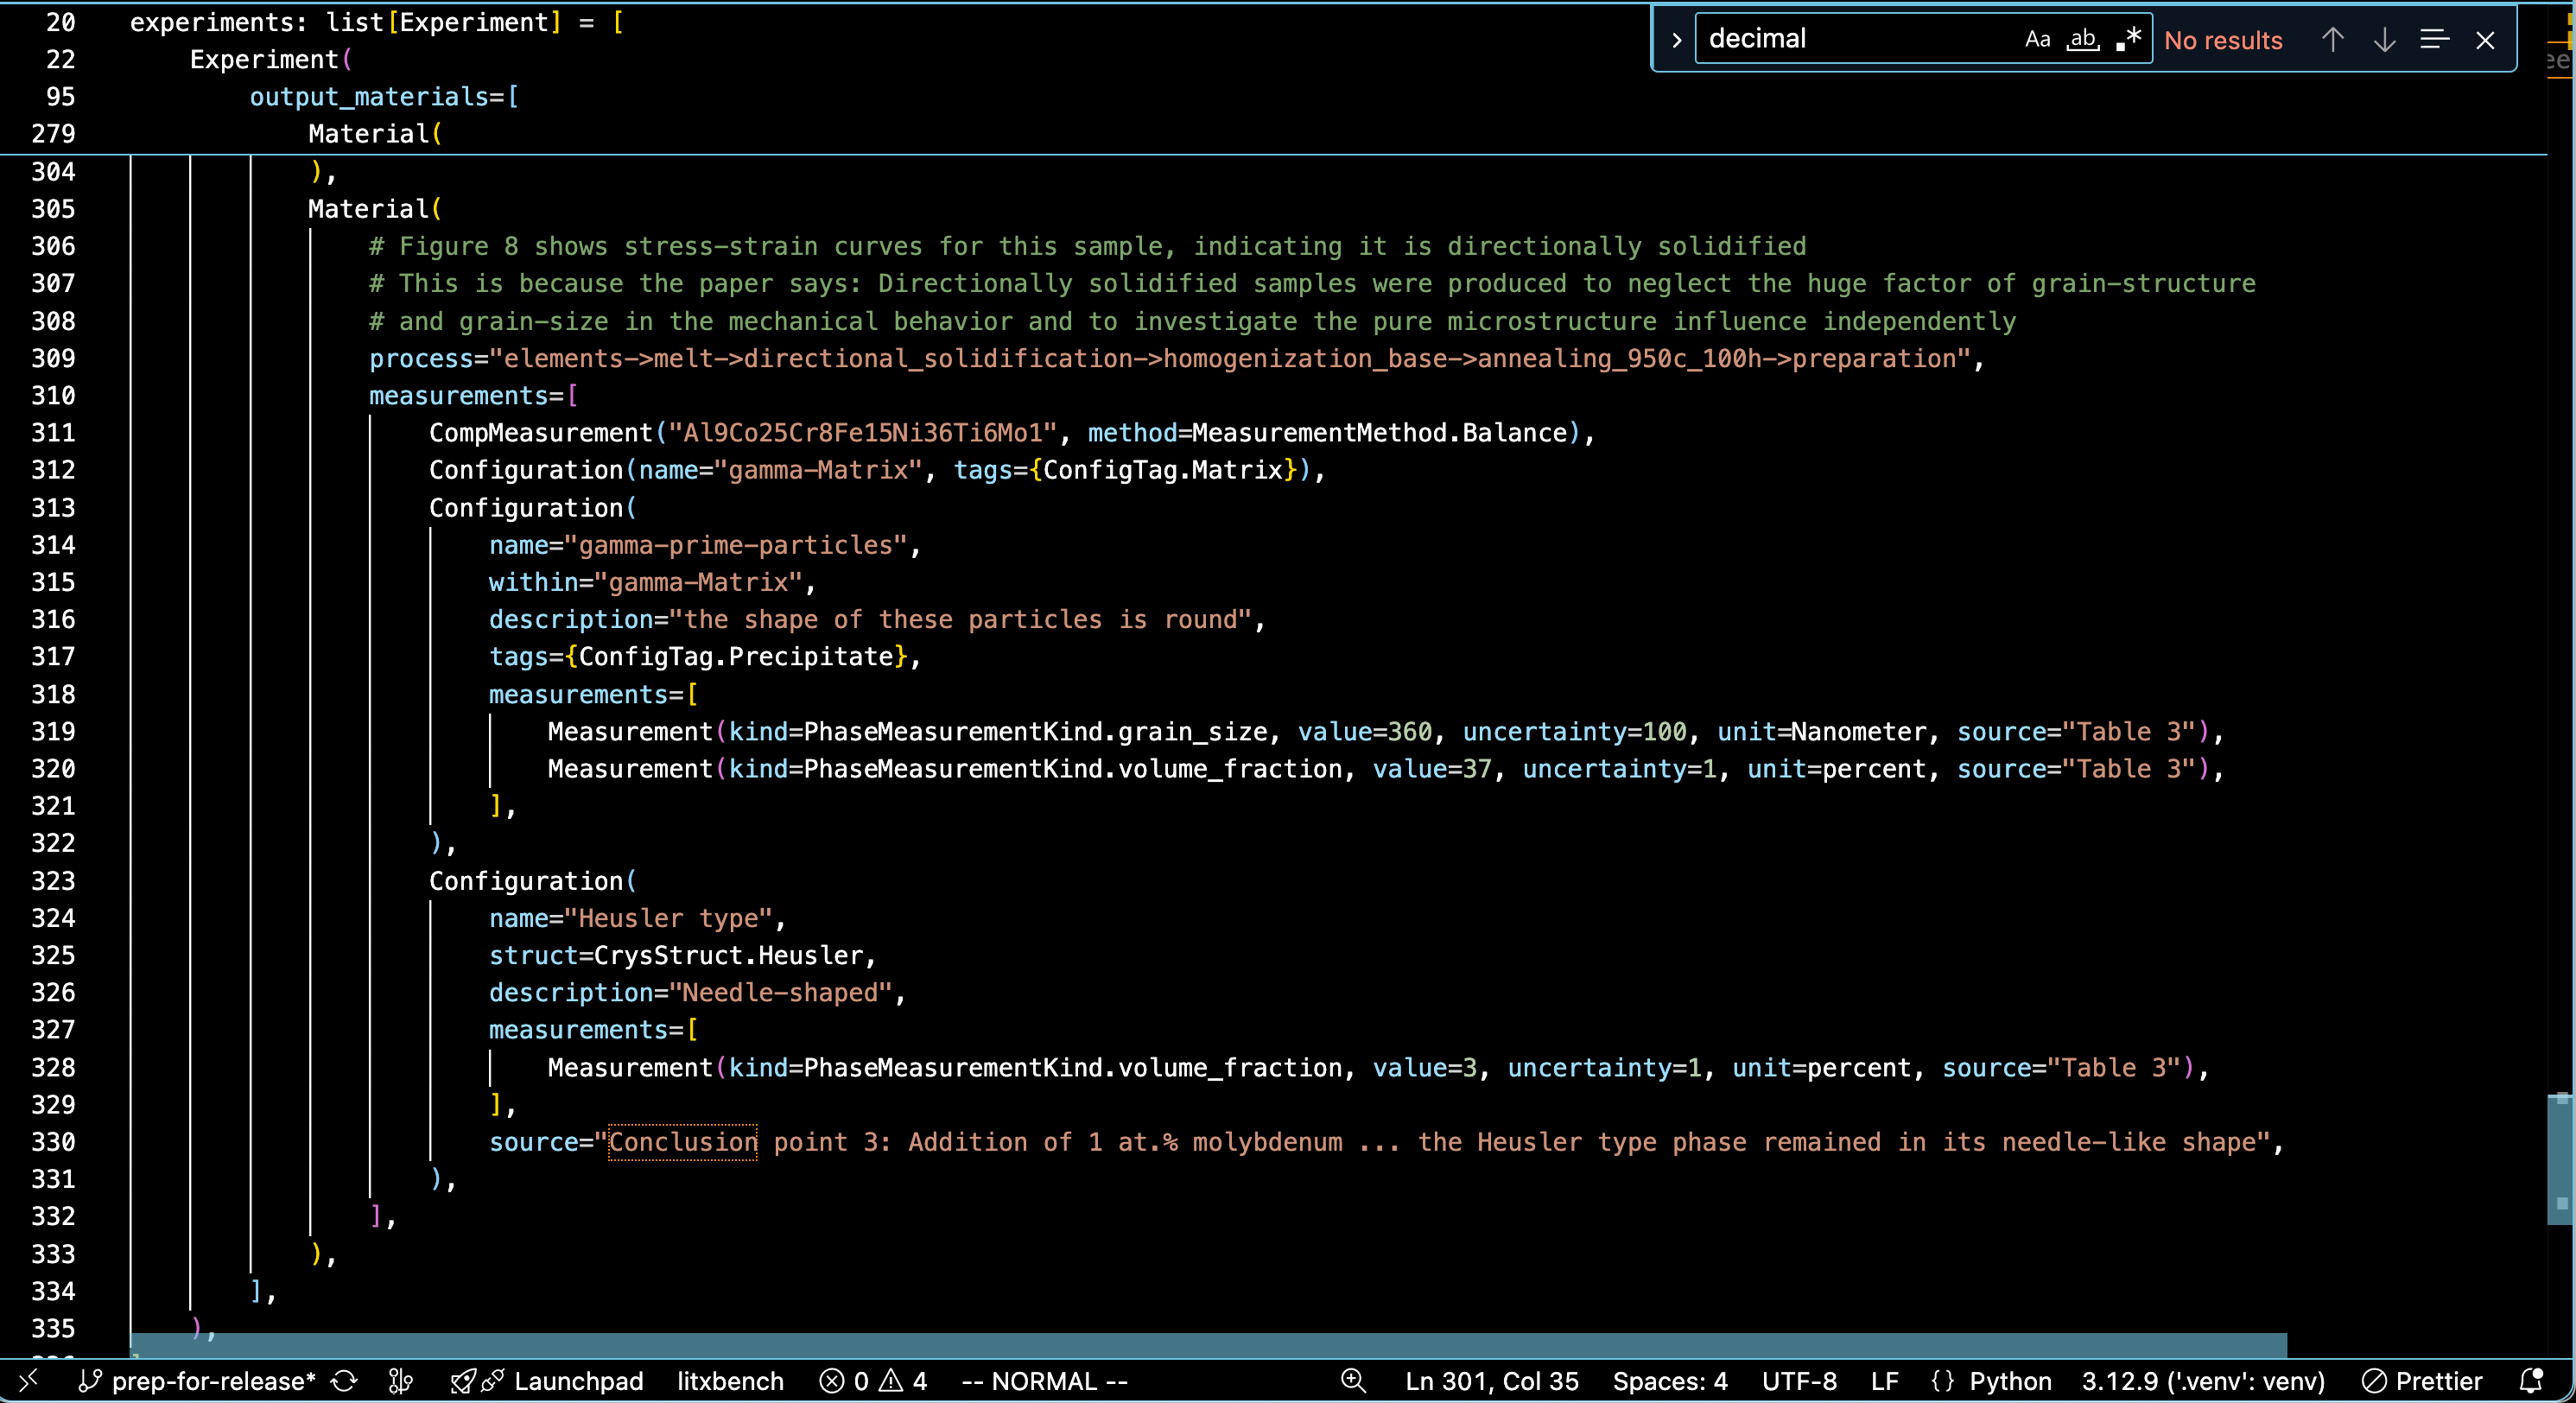Click value=3 on line 328

click(1425, 1067)
